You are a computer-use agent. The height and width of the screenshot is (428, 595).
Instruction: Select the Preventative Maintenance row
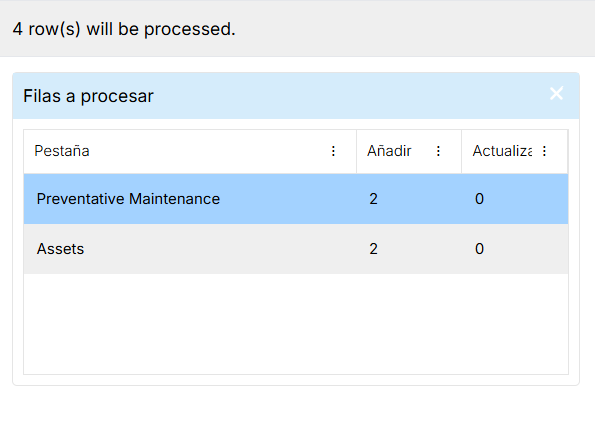296,199
